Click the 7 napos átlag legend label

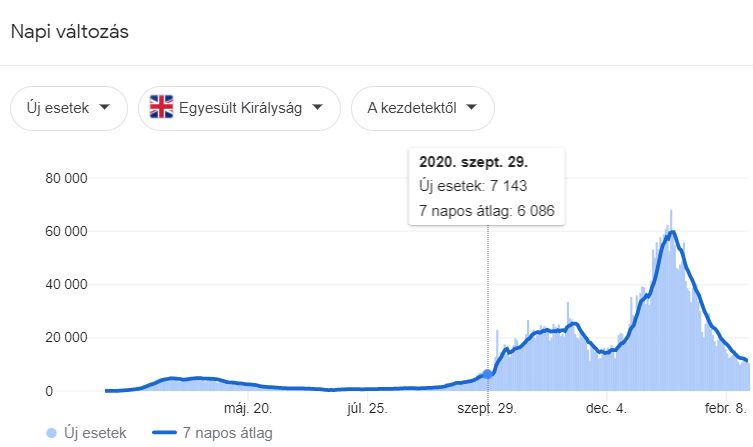click(227, 432)
